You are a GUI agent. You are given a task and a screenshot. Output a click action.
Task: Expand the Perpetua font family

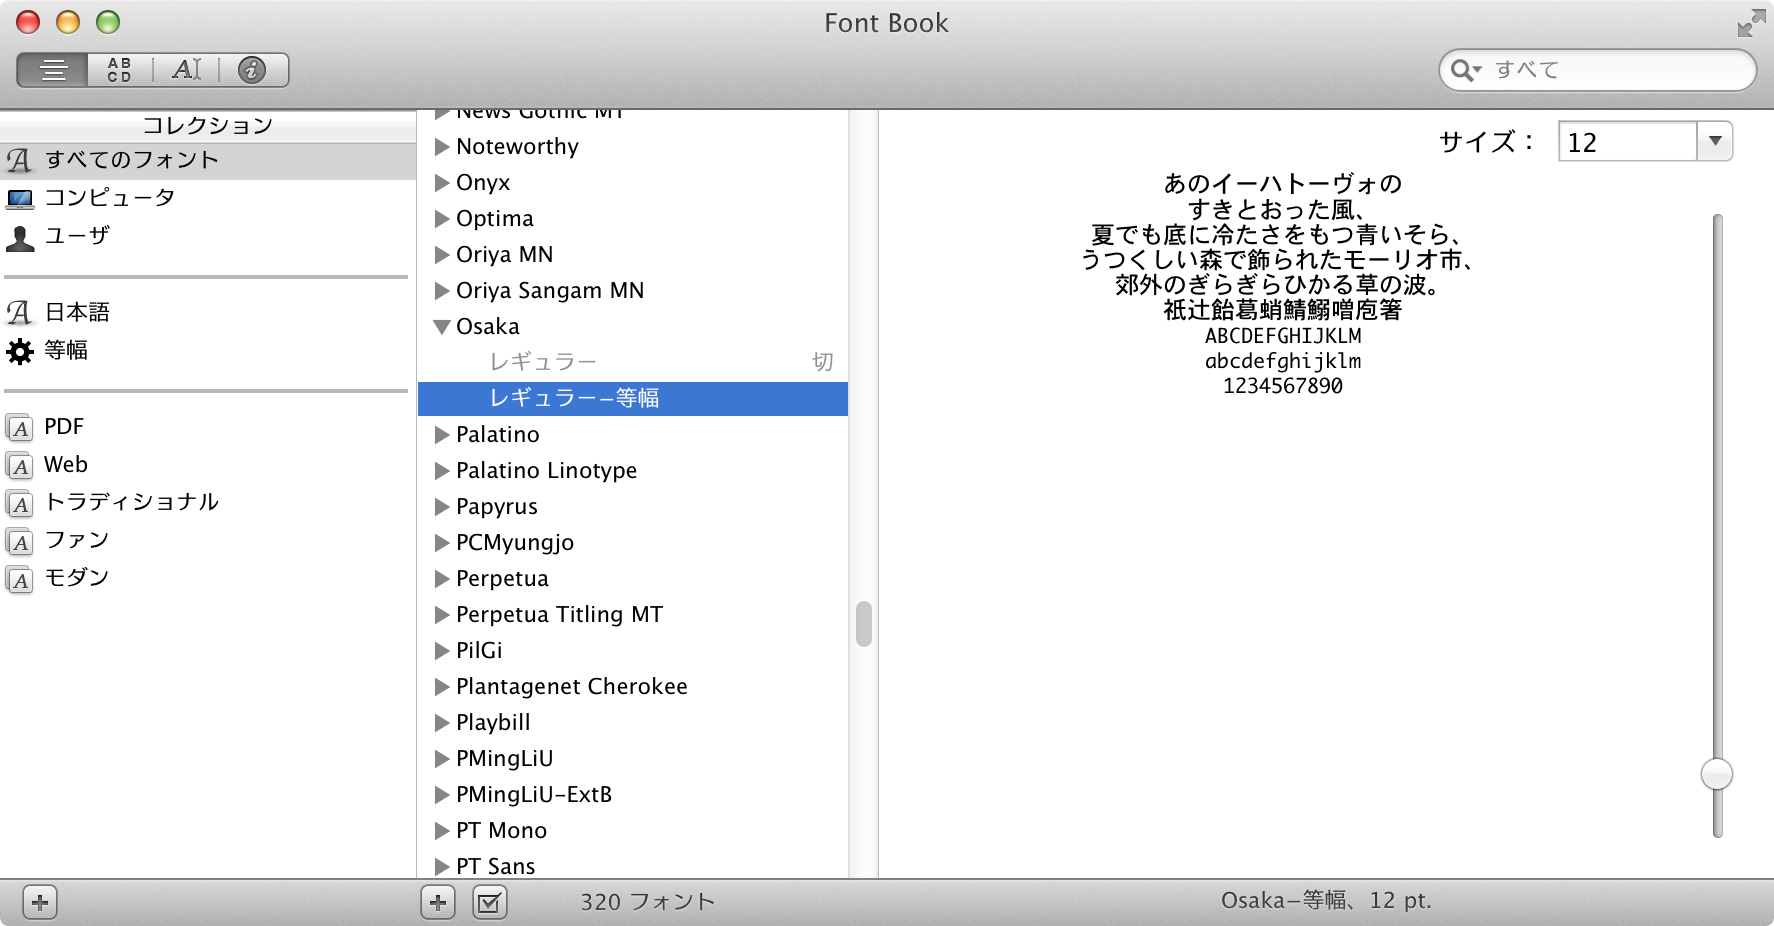click(441, 579)
